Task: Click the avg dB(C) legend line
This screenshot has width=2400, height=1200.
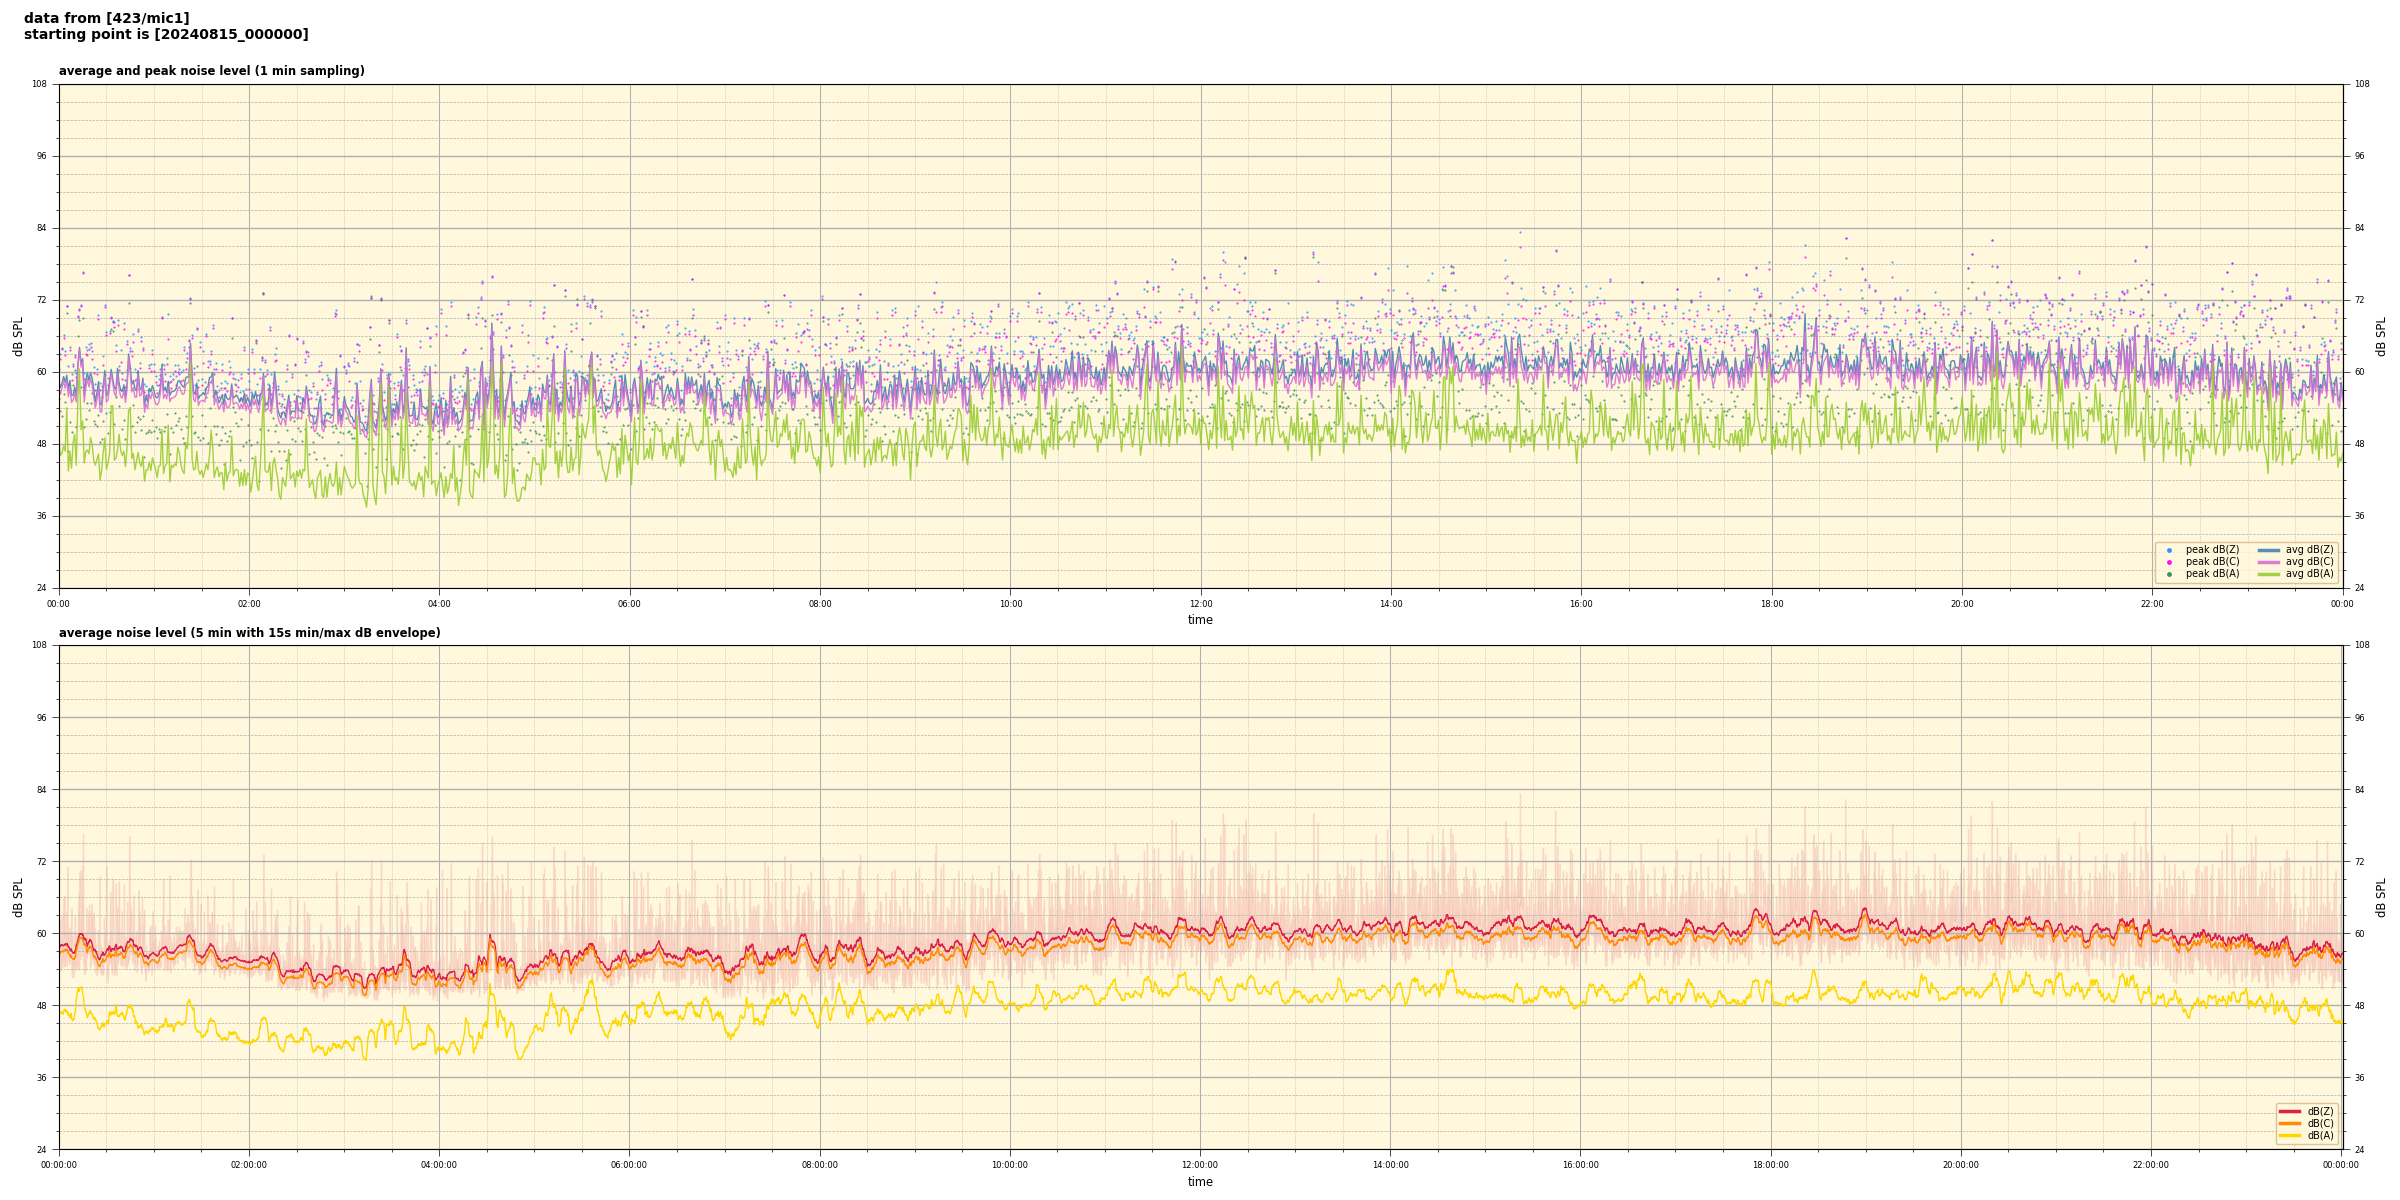Action: tap(2269, 562)
